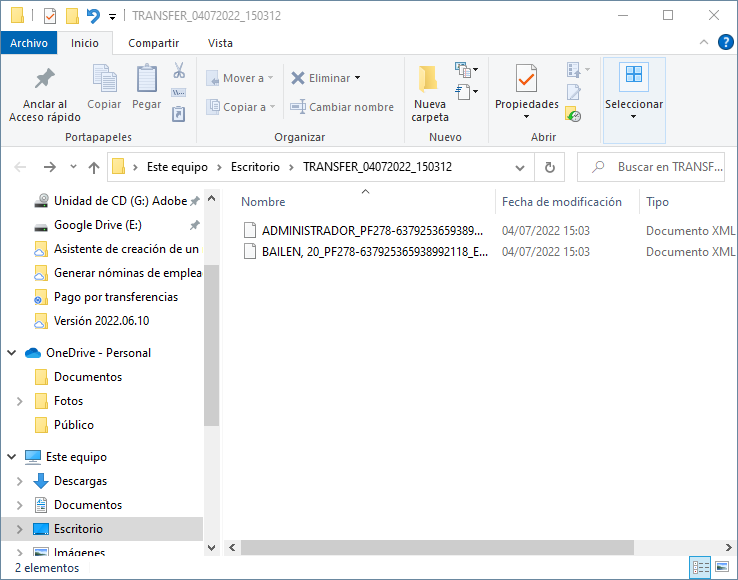Open address bar history dropdown
Screen dimensions: 738x580
coord(520,168)
